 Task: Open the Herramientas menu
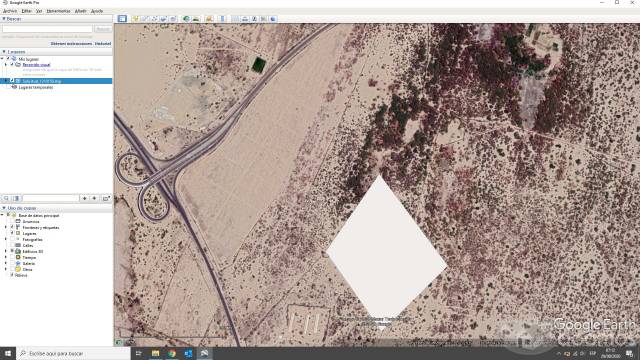[58, 11]
